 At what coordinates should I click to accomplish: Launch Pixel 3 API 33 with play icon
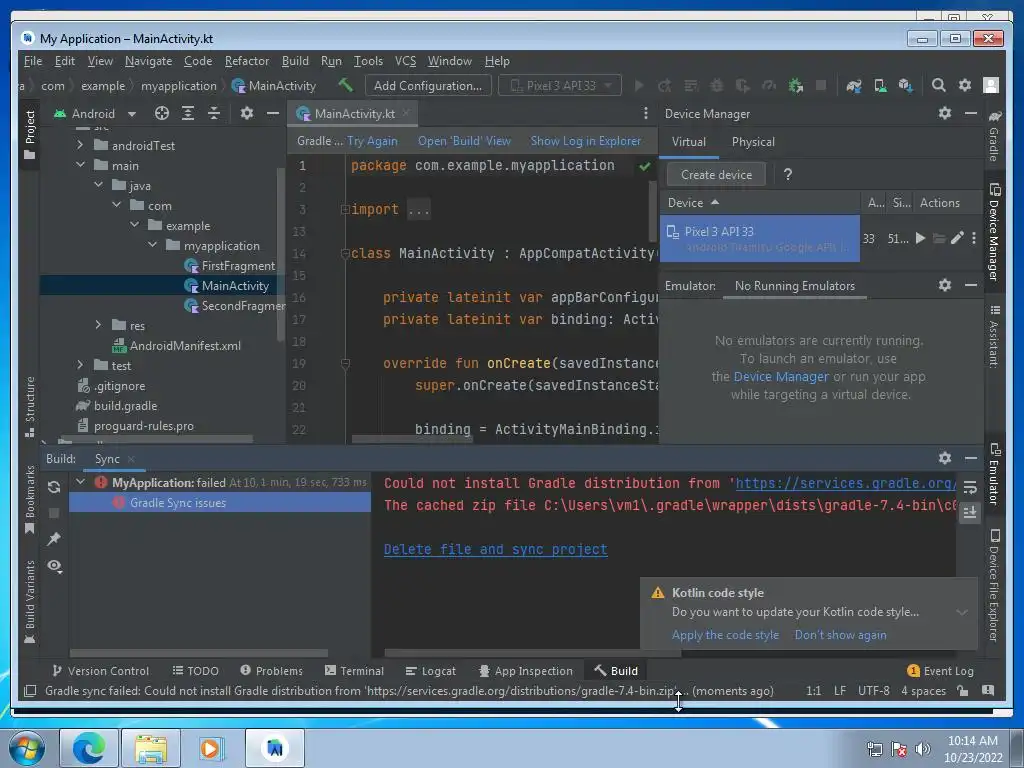tap(920, 238)
